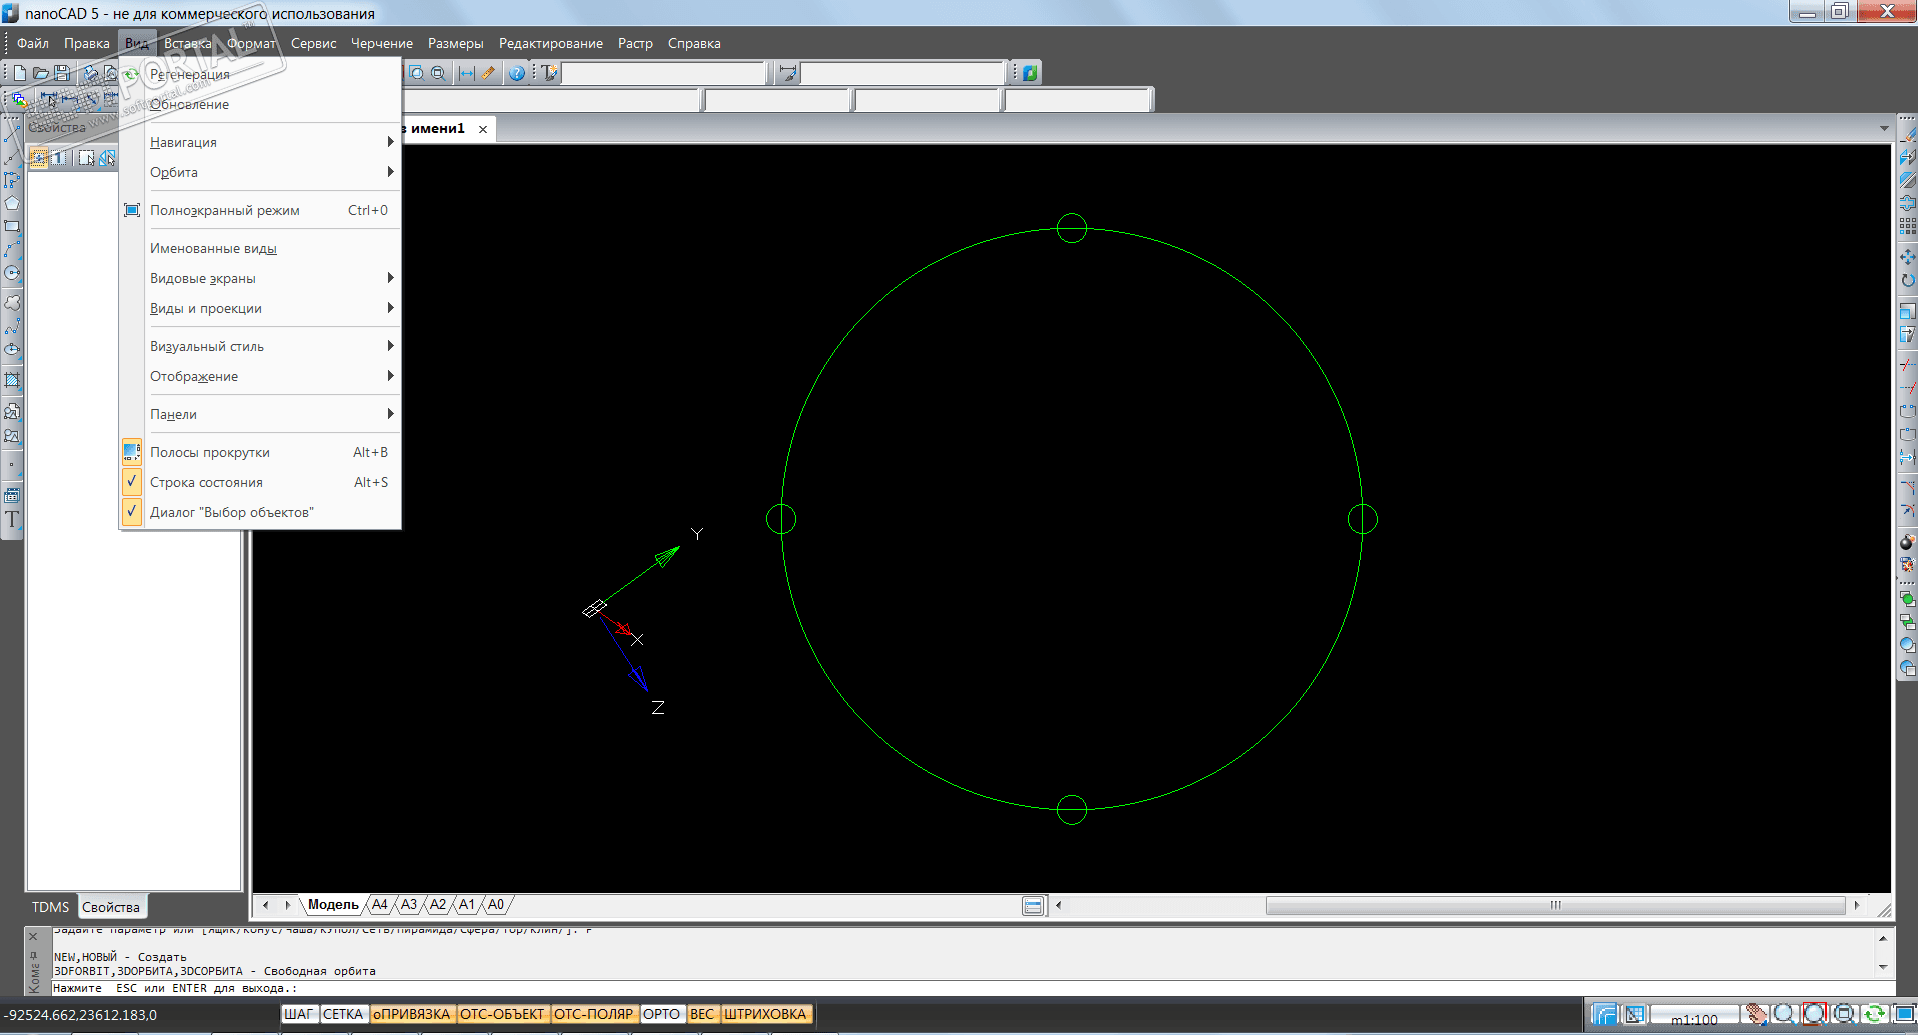Select the Arc drawing tool
Viewport: 1918px width, 1035px height.
pos(12,250)
